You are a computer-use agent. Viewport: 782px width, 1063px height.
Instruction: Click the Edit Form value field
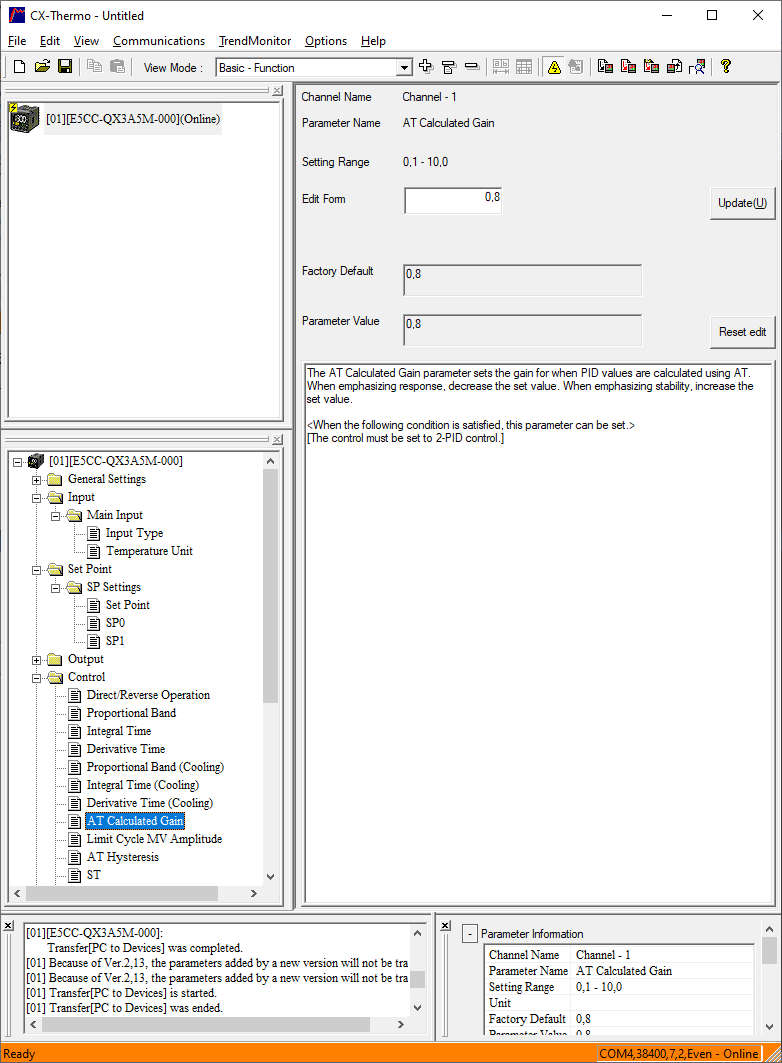tap(453, 200)
